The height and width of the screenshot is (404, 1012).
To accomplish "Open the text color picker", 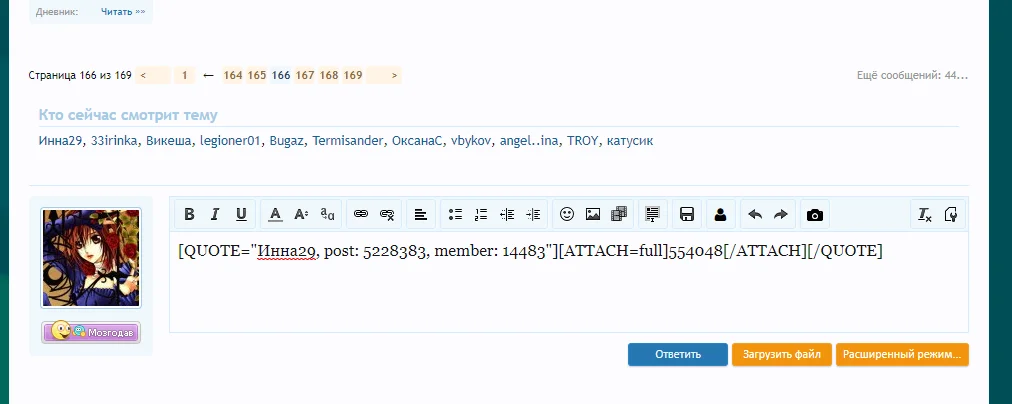I will (x=276, y=214).
